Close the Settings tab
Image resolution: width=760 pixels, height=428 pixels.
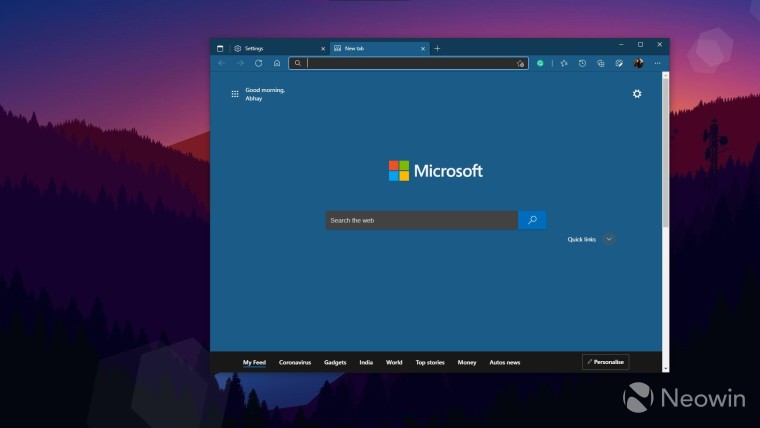click(323, 49)
